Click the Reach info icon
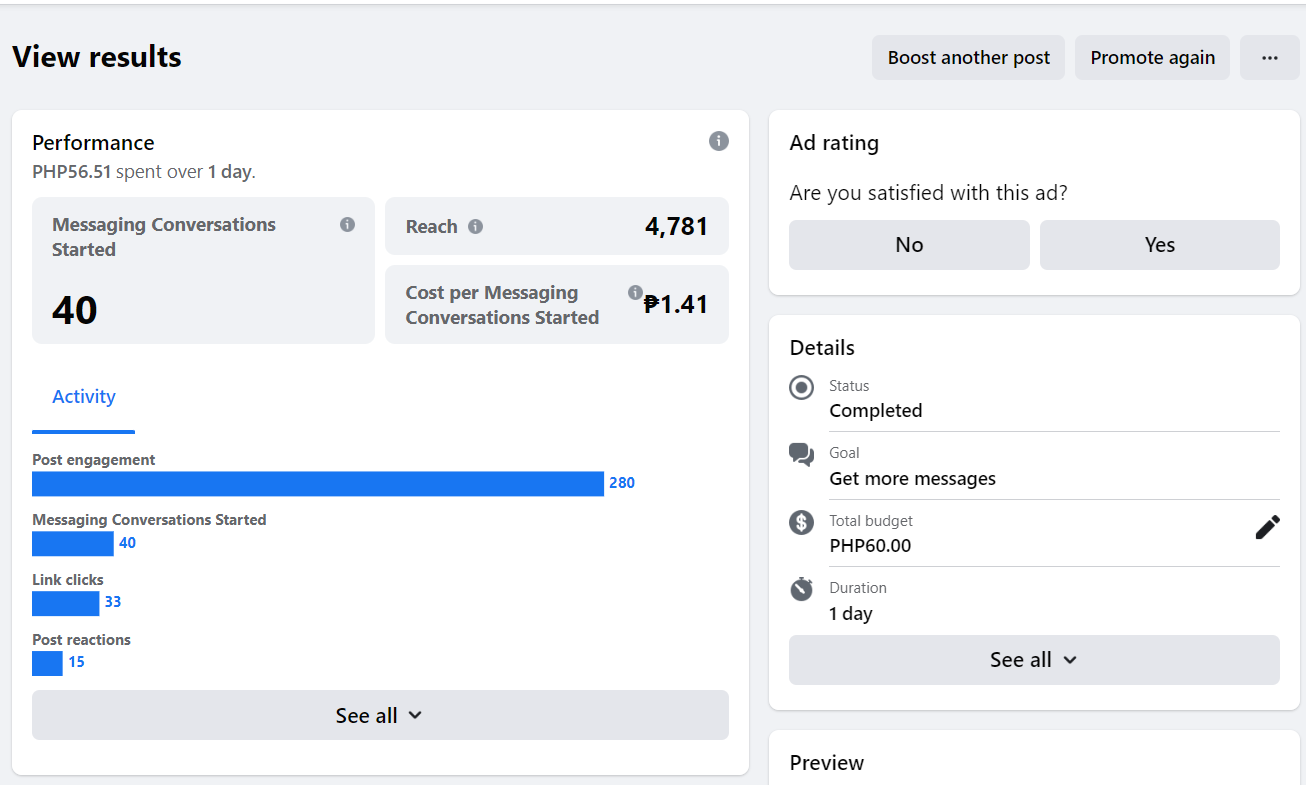The image size is (1306, 785). pyautogui.click(x=476, y=227)
